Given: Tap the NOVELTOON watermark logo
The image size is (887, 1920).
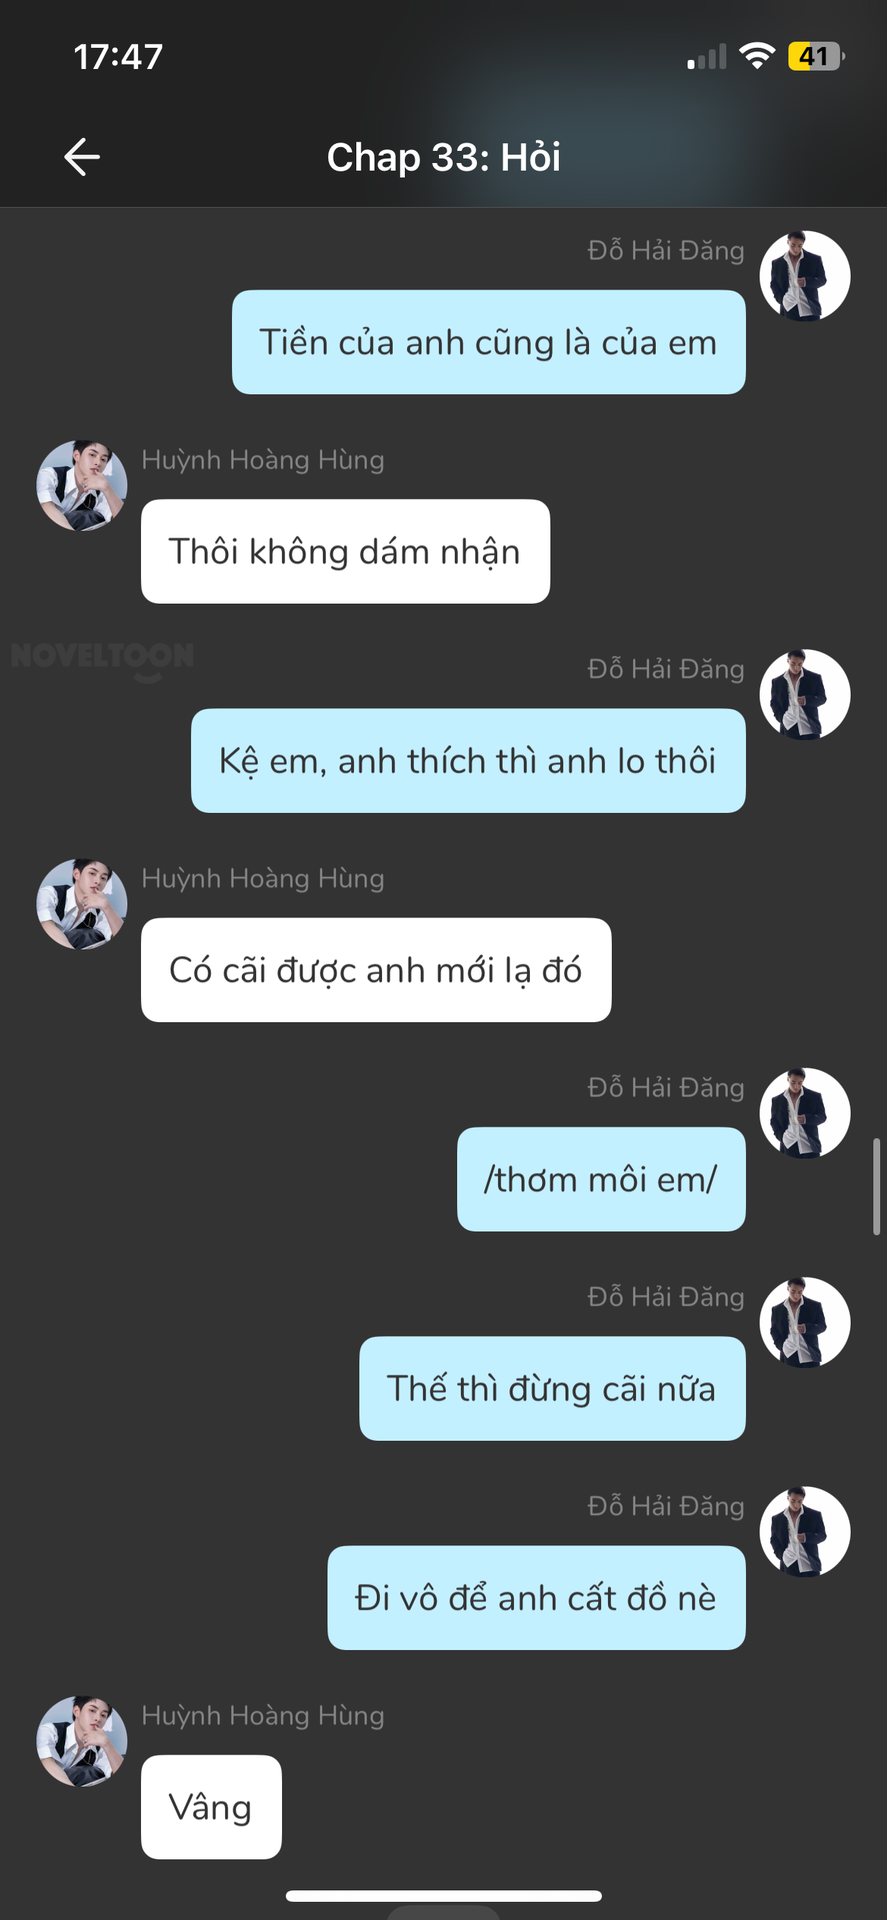Looking at the screenshot, I should [102, 658].
